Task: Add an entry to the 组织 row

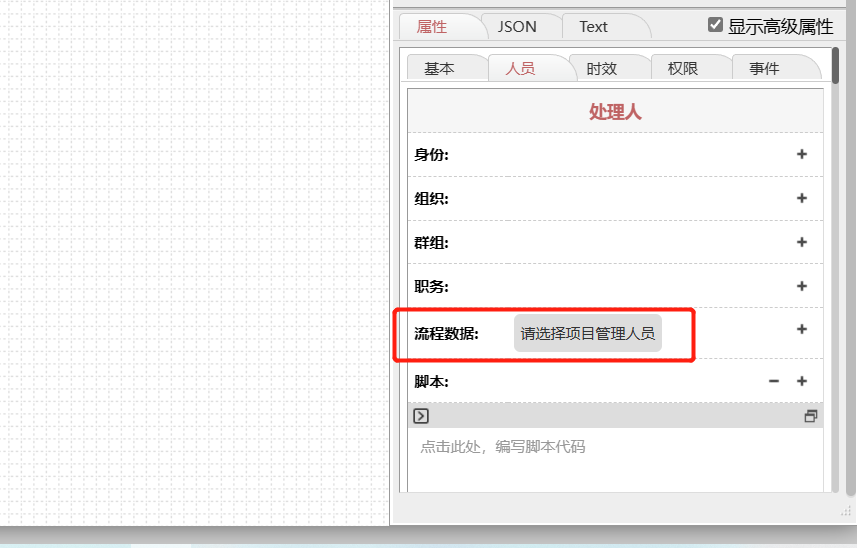Action: coord(802,198)
